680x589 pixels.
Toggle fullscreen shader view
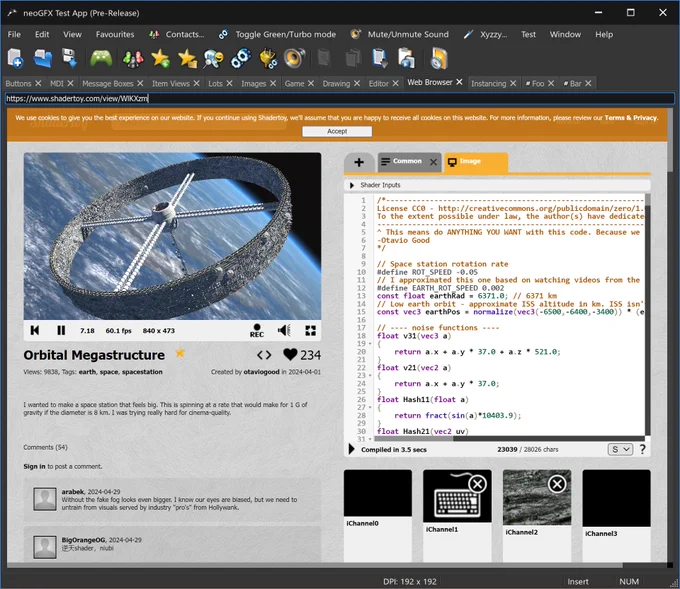coord(311,330)
